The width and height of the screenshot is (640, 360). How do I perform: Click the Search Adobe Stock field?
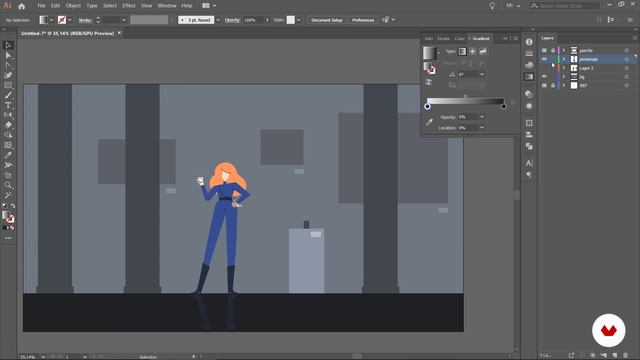[565, 6]
